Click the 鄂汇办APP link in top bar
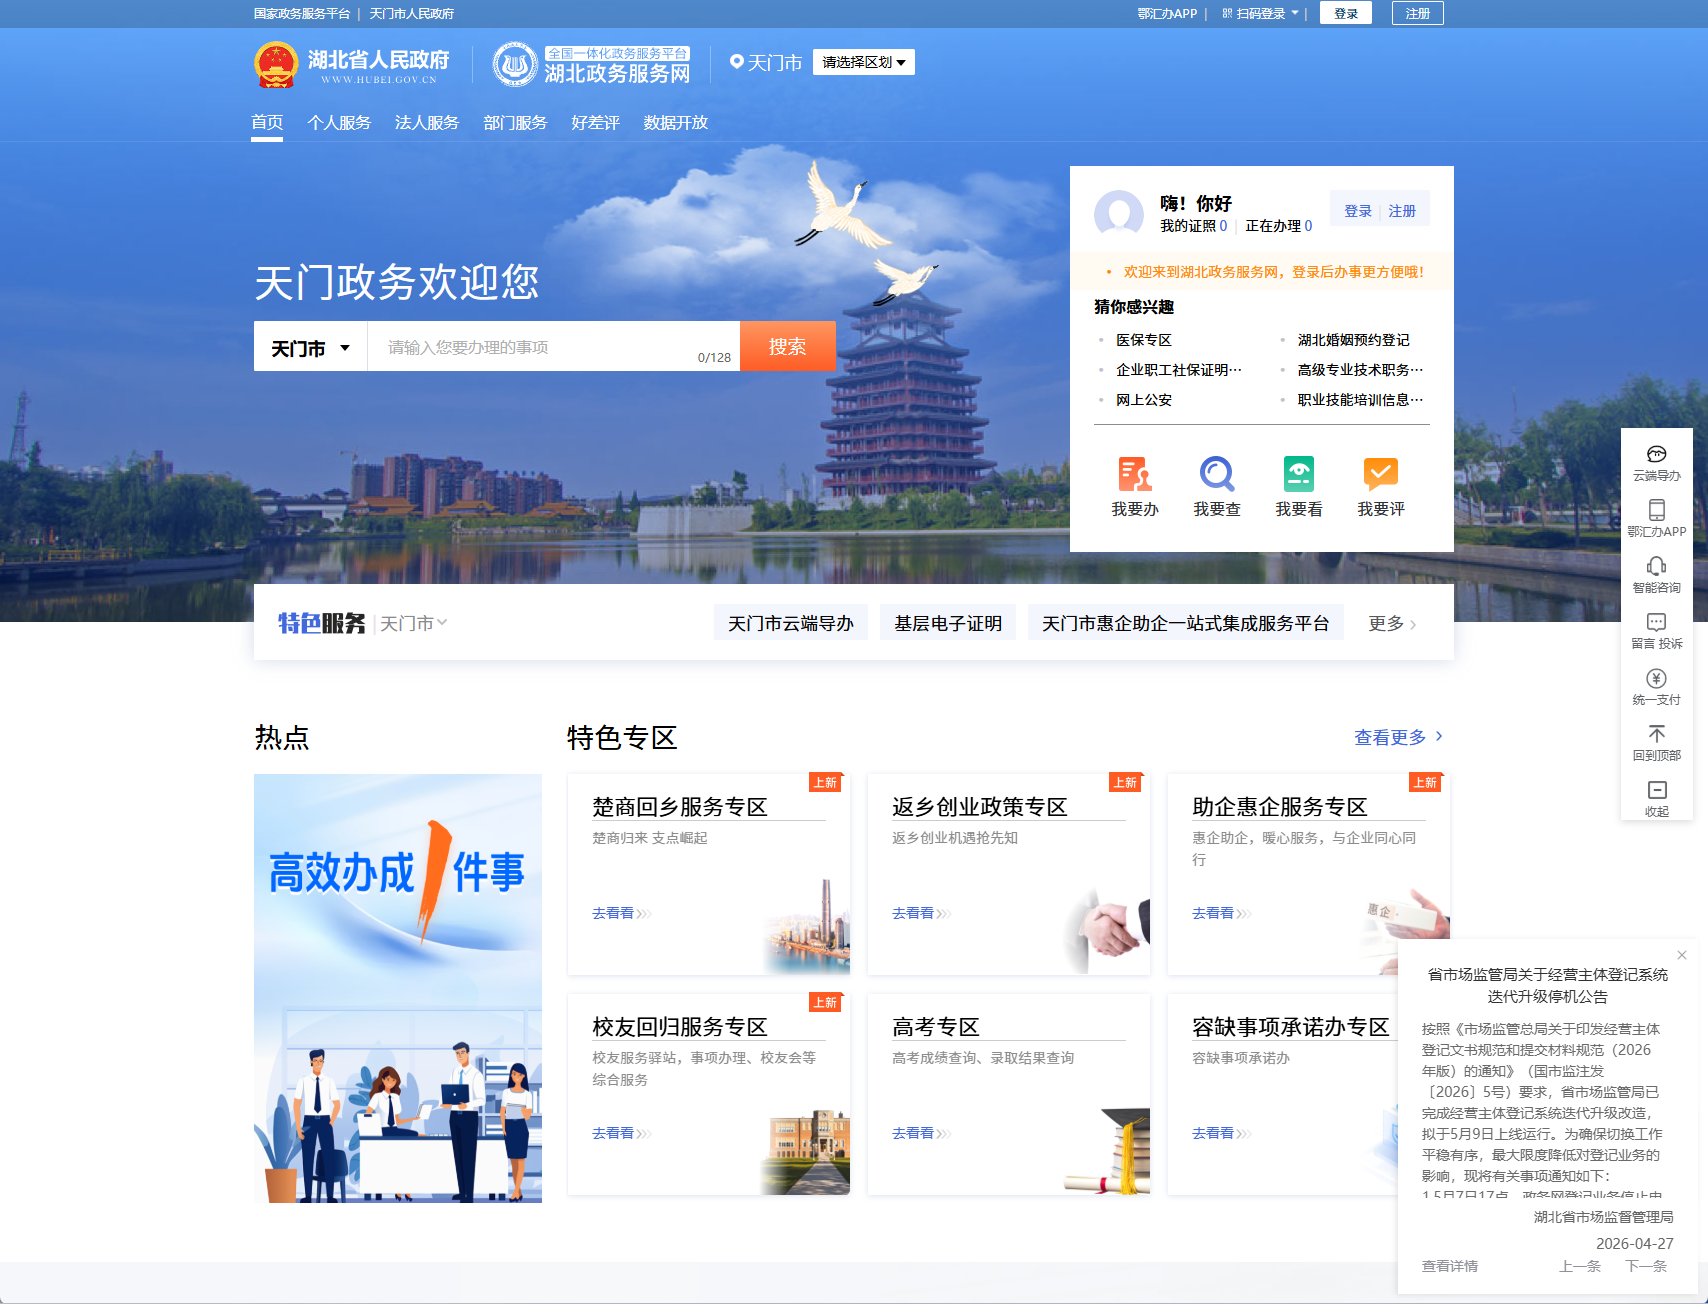The width and height of the screenshot is (1708, 1304). tap(1167, 13)
